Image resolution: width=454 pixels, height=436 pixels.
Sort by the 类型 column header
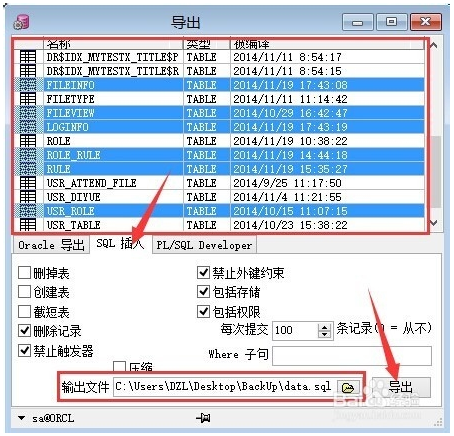coord(207,44)
